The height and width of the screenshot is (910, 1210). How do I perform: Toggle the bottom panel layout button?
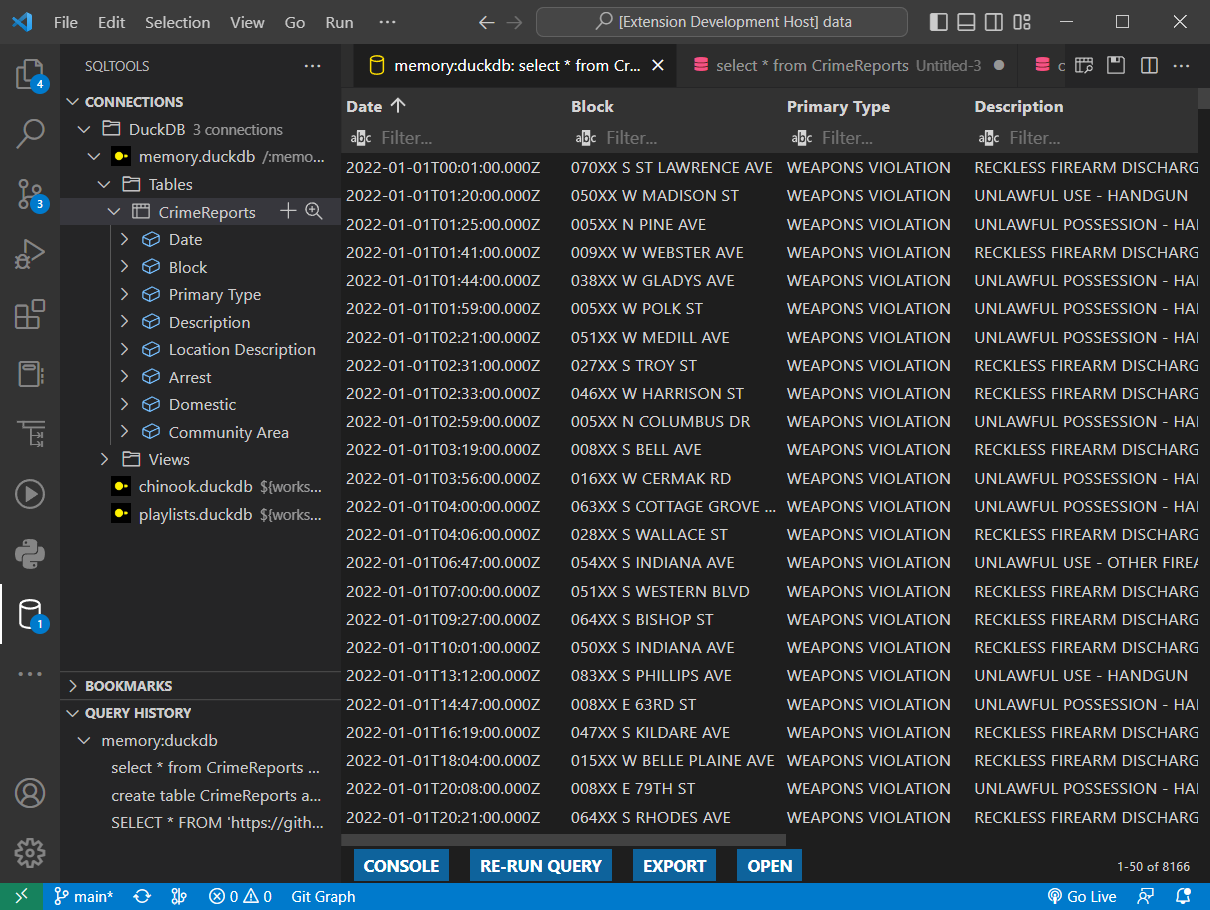pyautogui.click(x=966, y=22)
